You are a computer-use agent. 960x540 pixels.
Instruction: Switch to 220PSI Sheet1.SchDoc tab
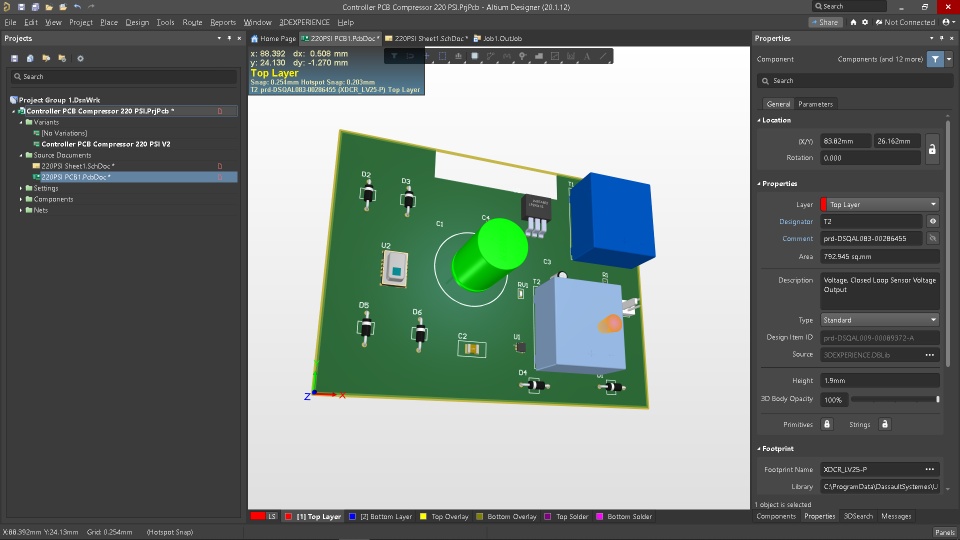427,39
